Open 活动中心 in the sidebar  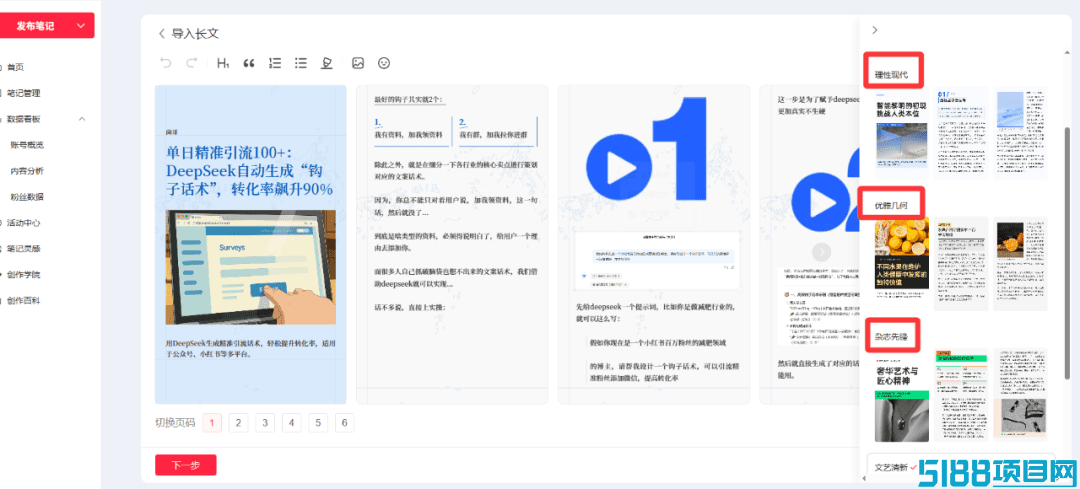23,222
